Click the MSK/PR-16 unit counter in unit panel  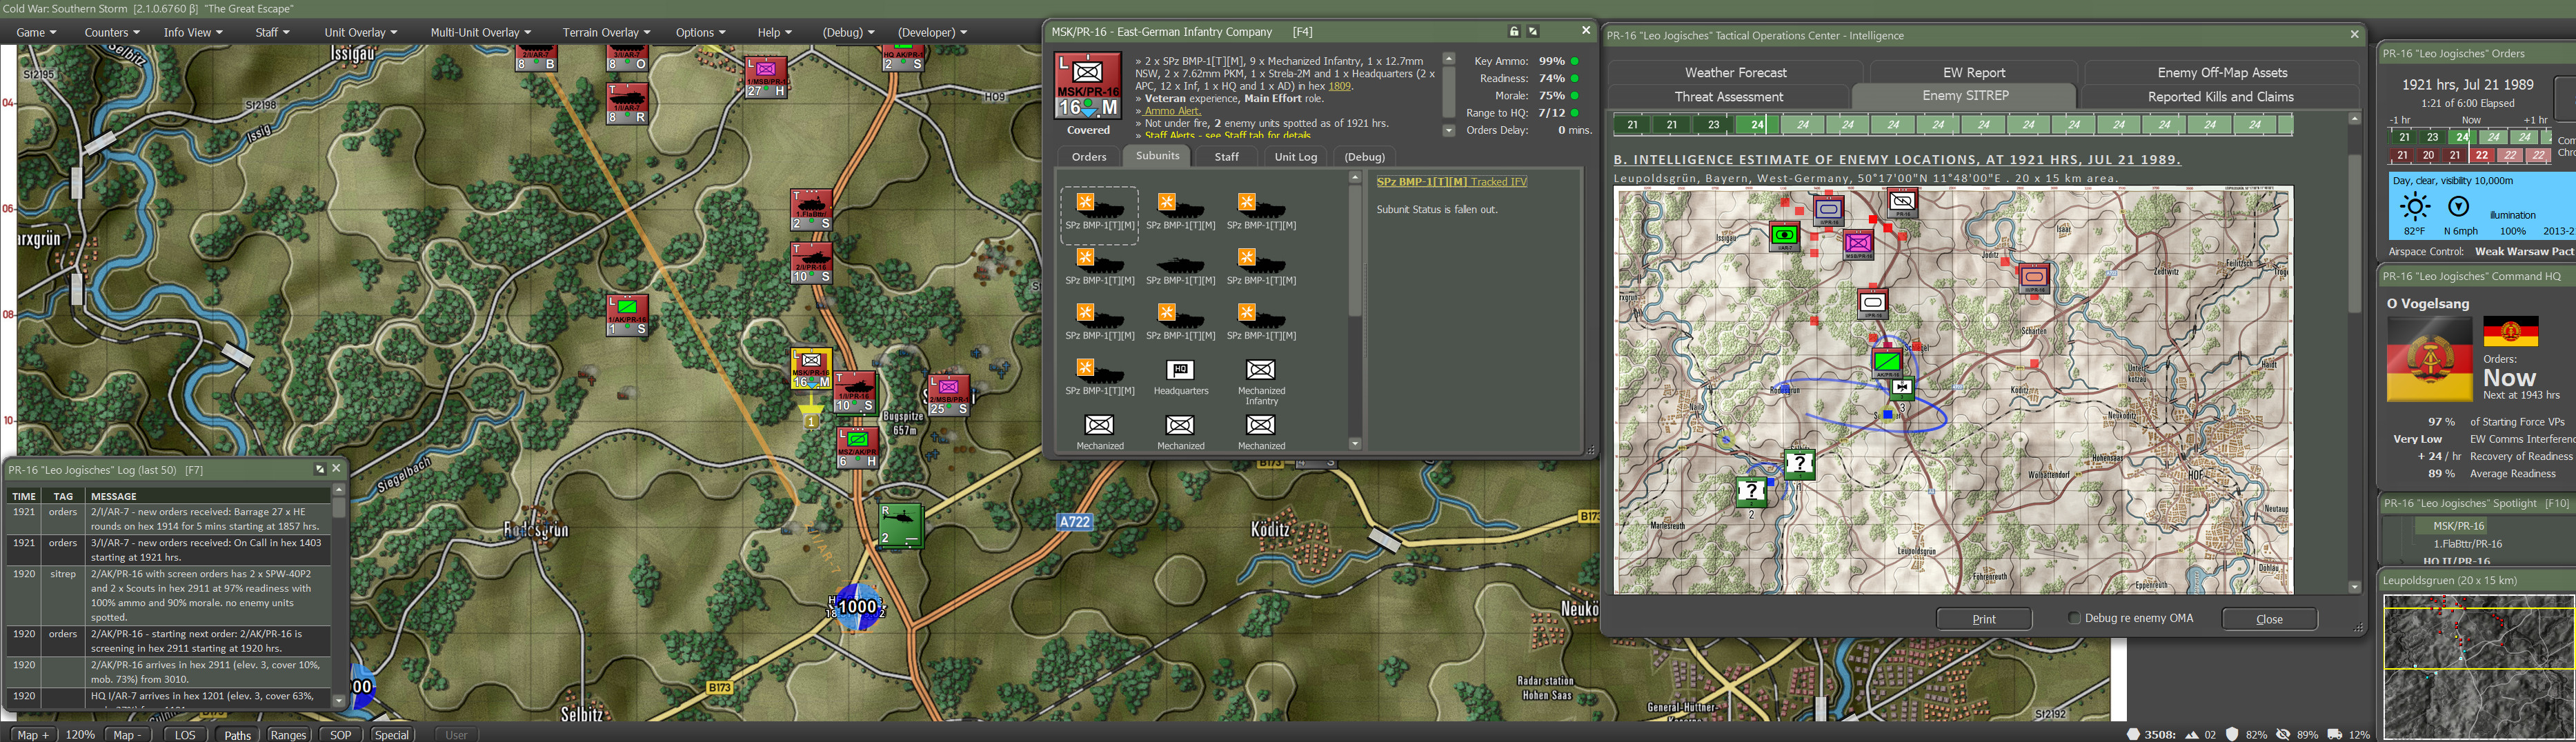pos(1088,86)
